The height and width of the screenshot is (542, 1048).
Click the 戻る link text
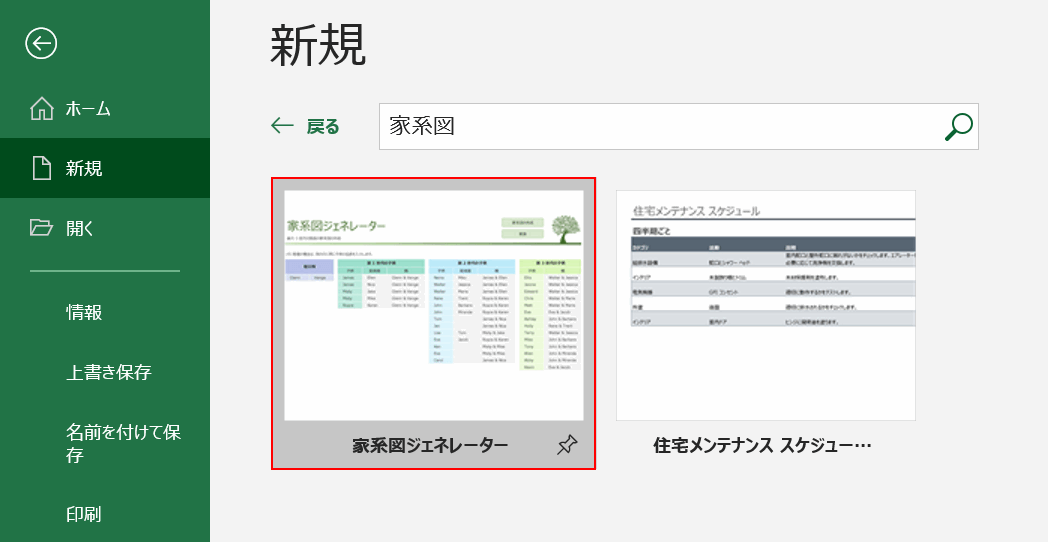[323, 126]
